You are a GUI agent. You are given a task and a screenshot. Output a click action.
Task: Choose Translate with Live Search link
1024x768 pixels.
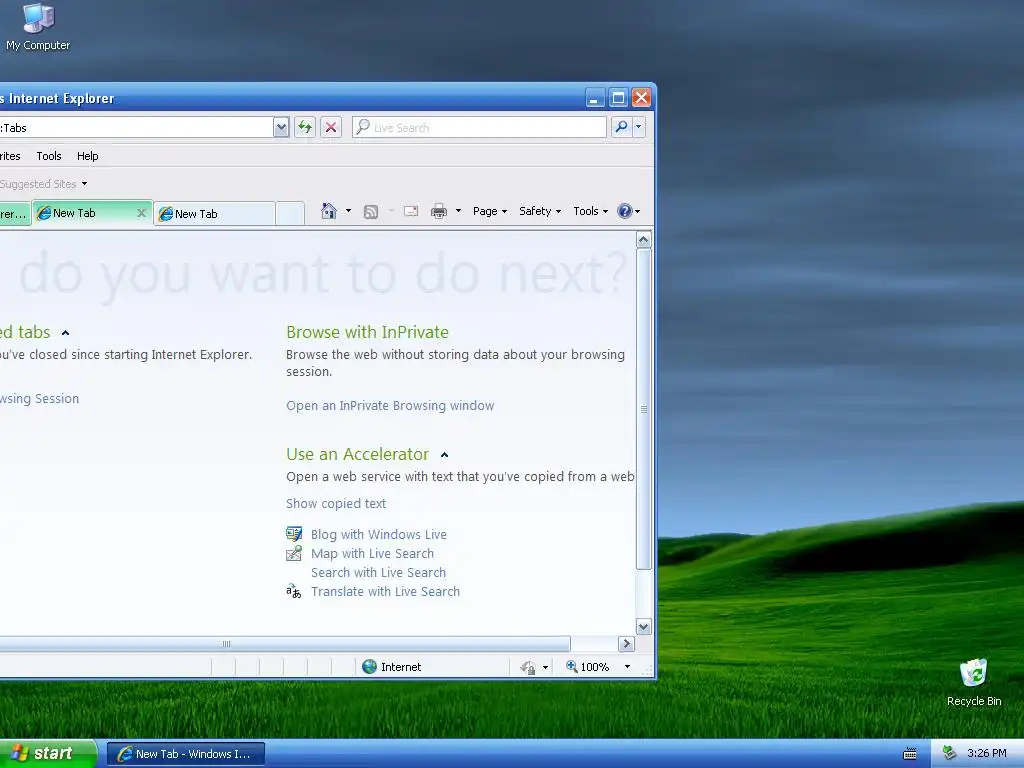[385, 591]
